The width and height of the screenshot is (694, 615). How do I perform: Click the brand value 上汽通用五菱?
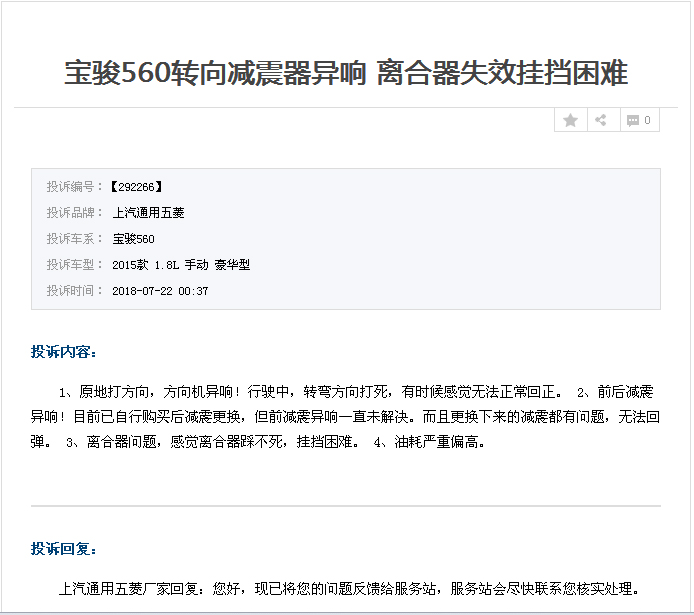(148, 213)
